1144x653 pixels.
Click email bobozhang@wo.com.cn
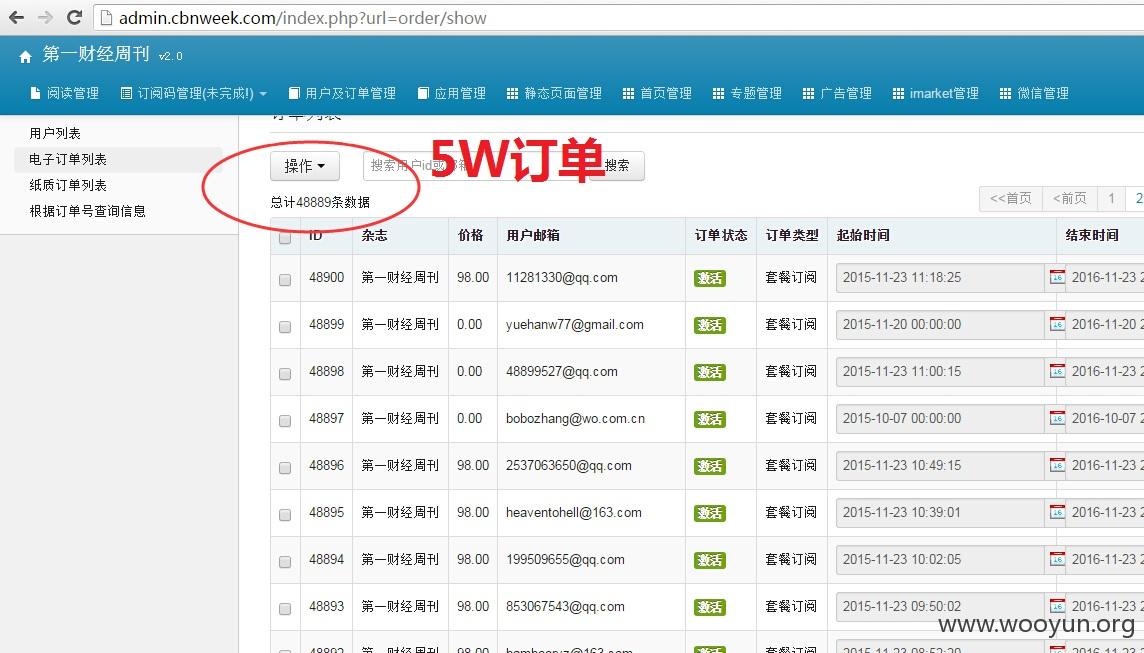pos(576,419)
